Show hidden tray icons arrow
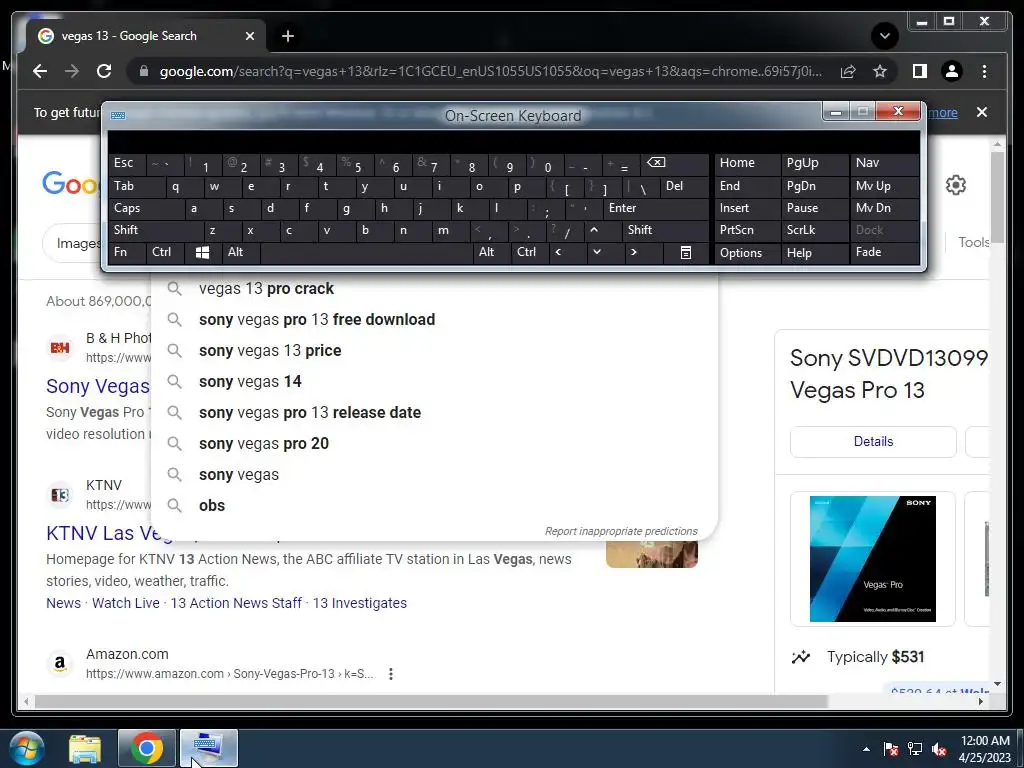 (x=866, y=749)
